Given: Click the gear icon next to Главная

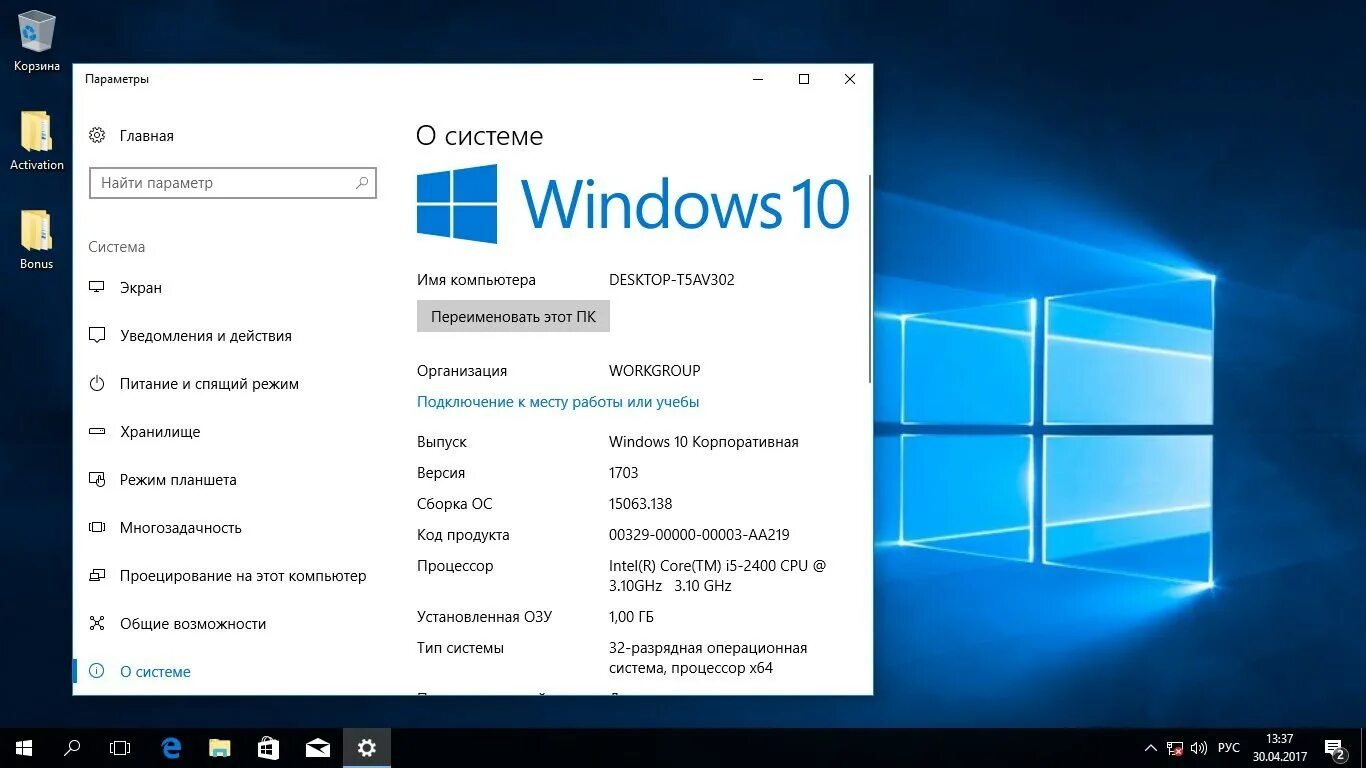Looking at the screenshot, I should pos(97,135).
